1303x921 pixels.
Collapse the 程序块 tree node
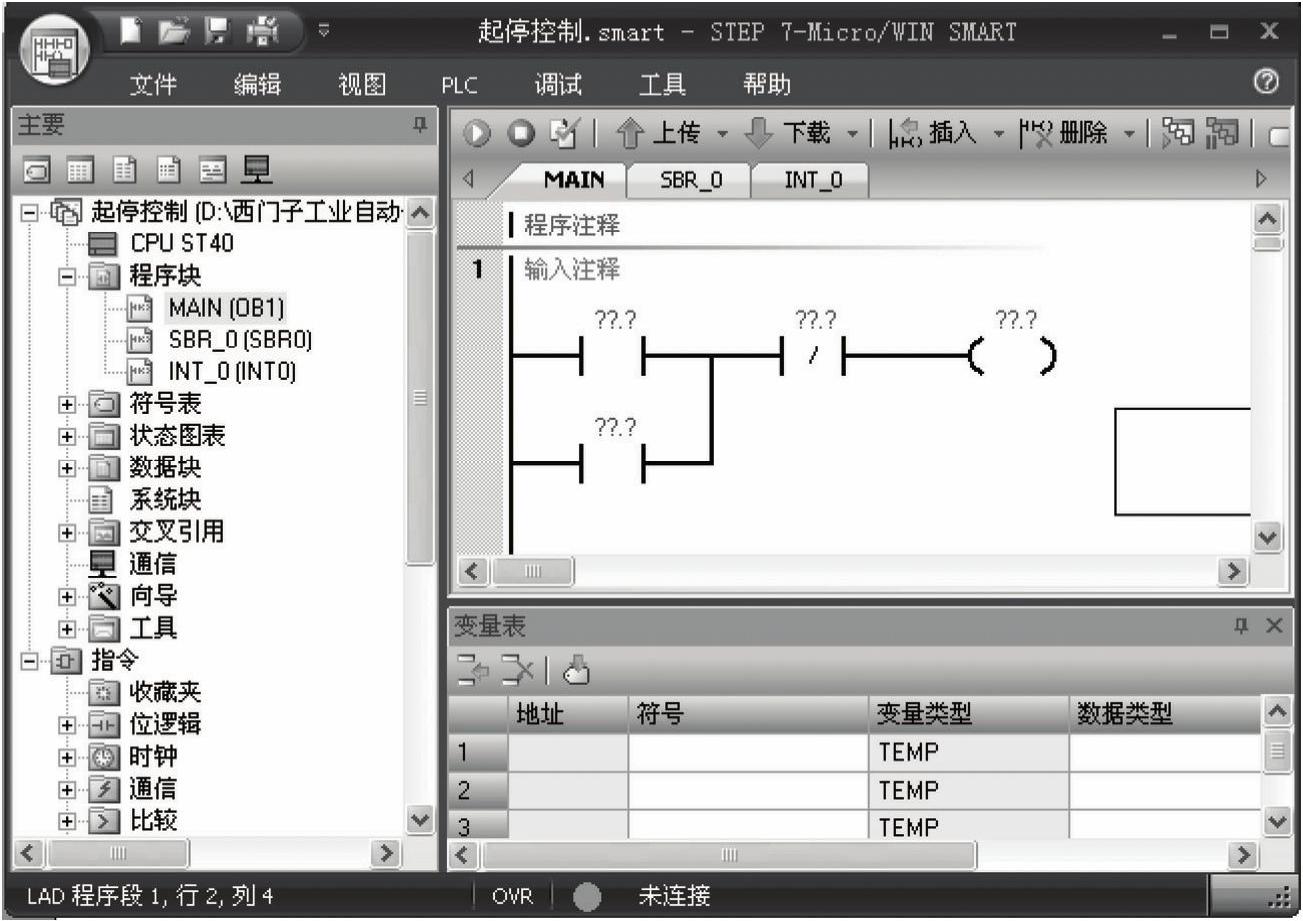pos(67,276)
